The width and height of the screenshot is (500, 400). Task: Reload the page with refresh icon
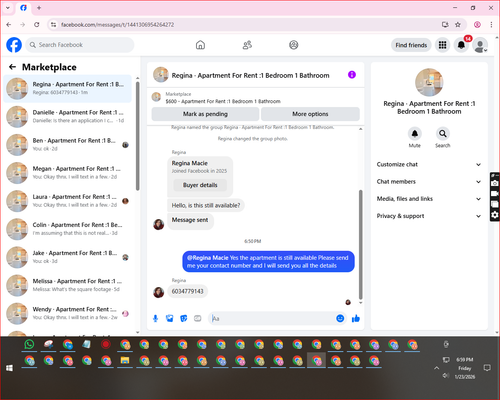point(37,24)
